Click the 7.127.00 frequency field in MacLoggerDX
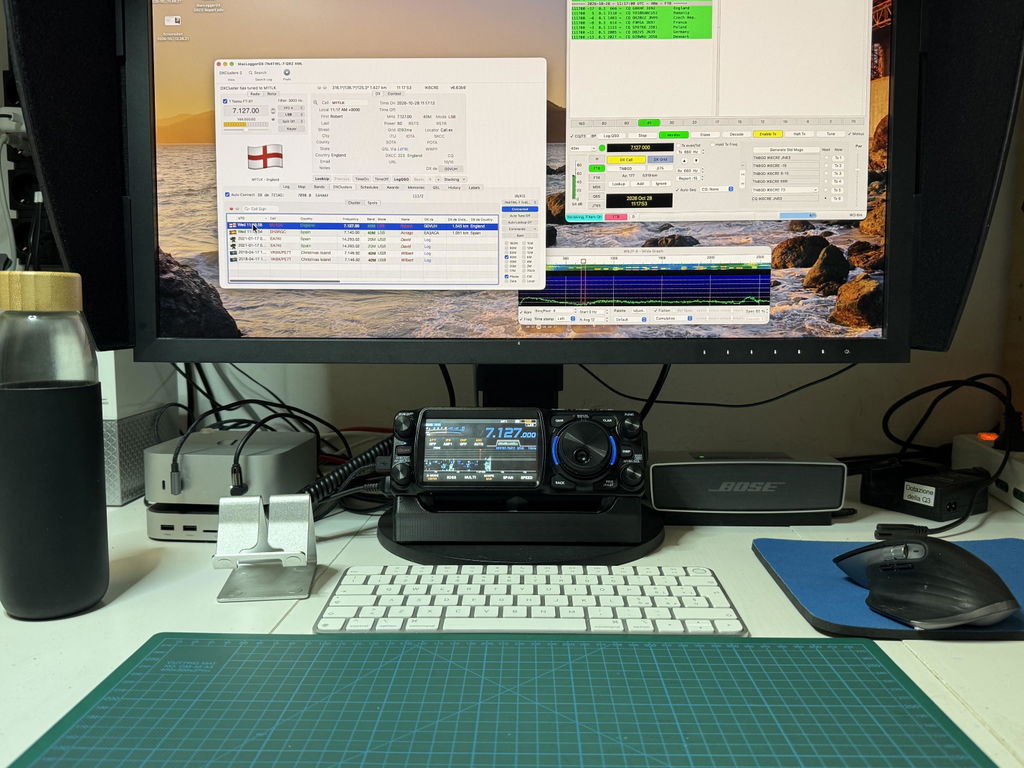The image size is (1024, 768). 246,110
